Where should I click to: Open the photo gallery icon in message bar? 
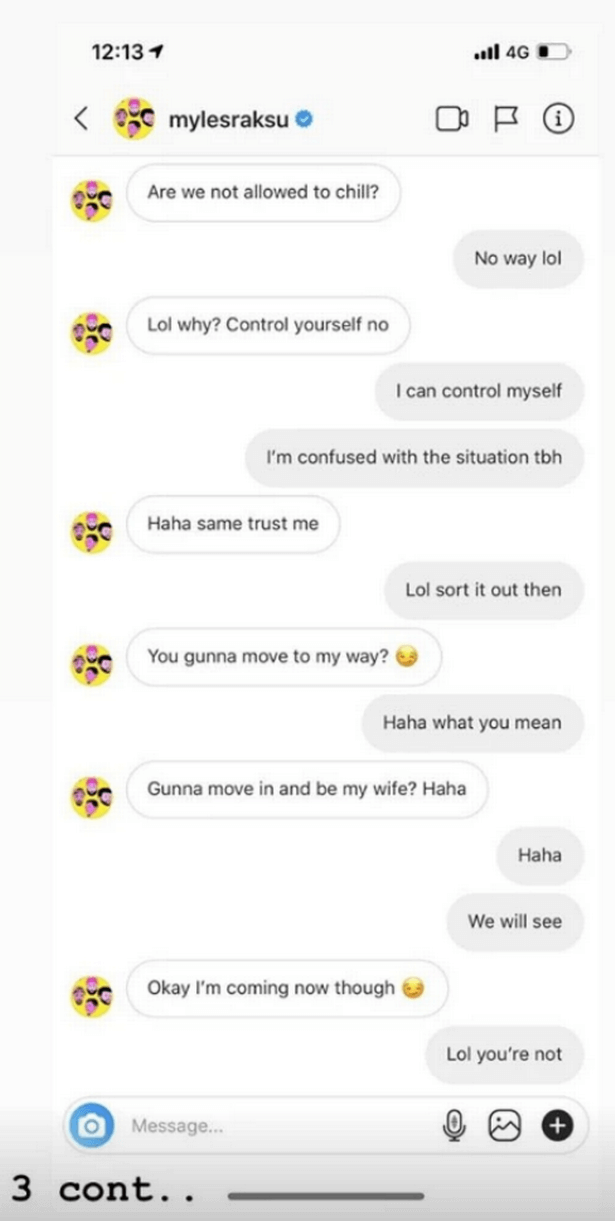click(505, 1126)
